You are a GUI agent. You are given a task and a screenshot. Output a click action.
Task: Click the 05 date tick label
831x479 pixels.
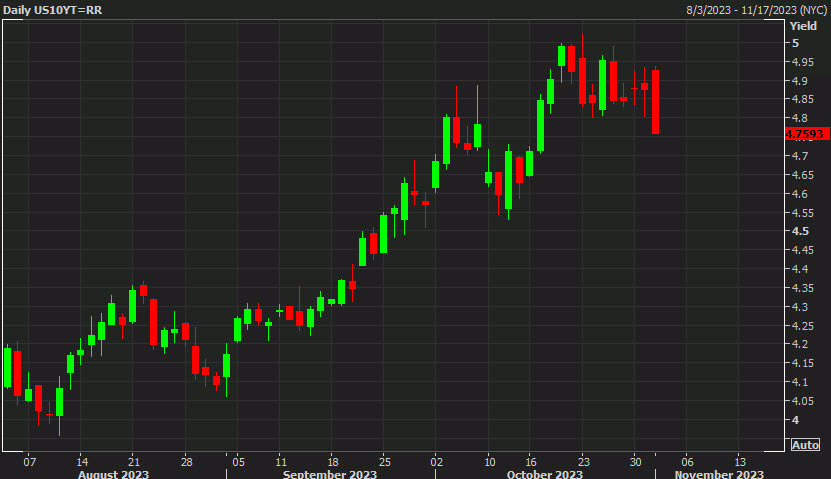pos(238,462)
